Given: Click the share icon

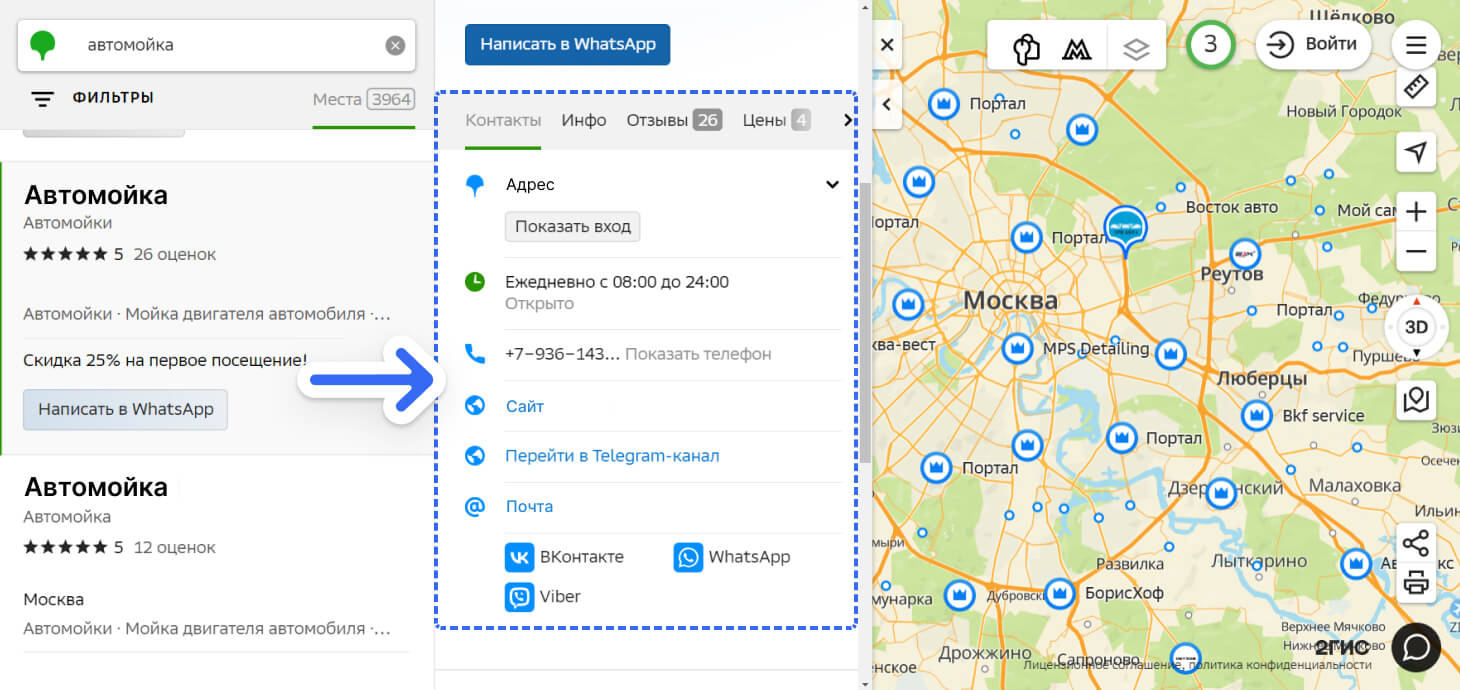Looking at the screenshot, I should click(1416, 543).
